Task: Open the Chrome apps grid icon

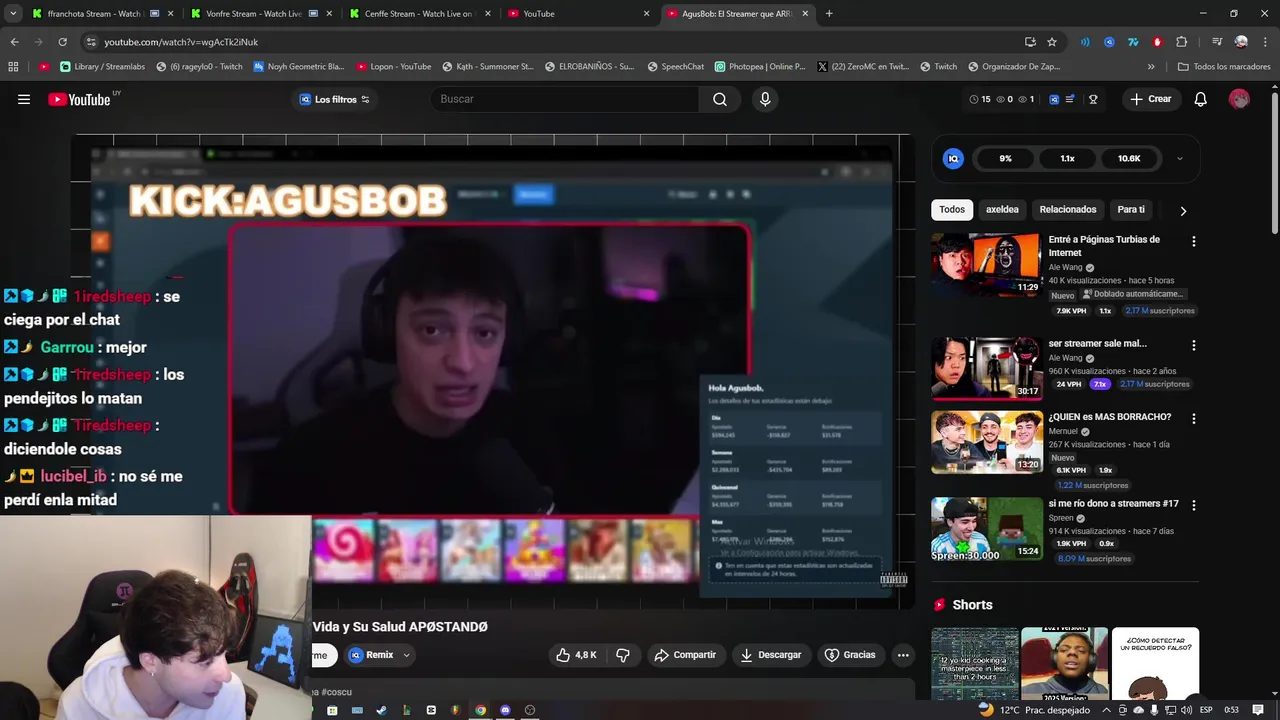Action: [x=13, y=67]
